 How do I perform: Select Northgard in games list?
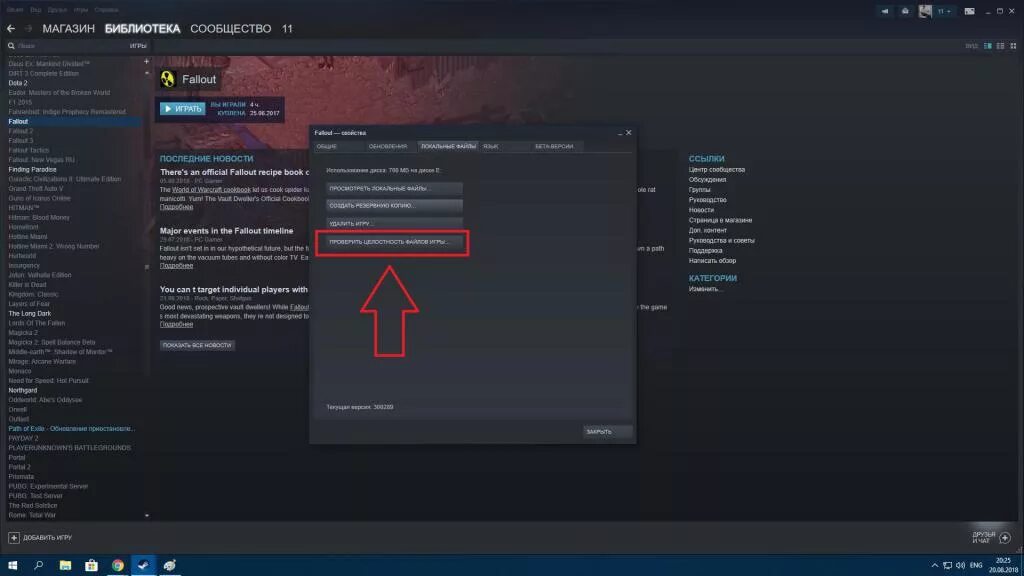tap(22, 390)
